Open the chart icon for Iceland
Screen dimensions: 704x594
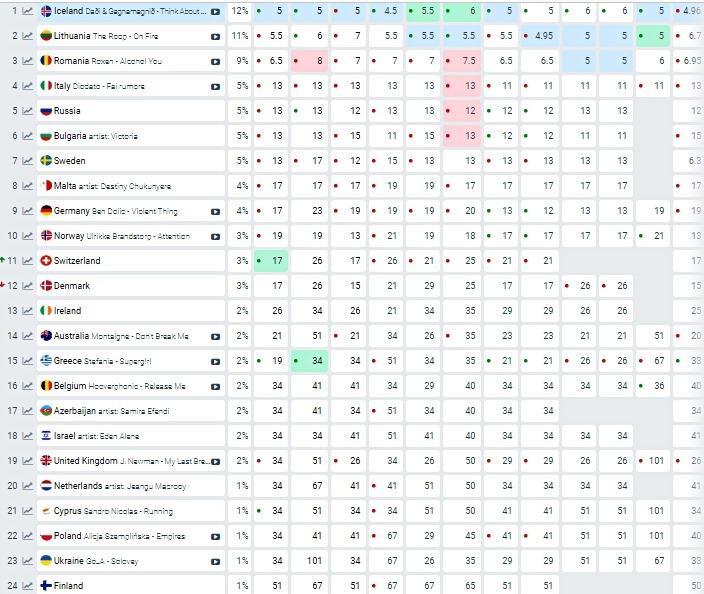(28, 11)
